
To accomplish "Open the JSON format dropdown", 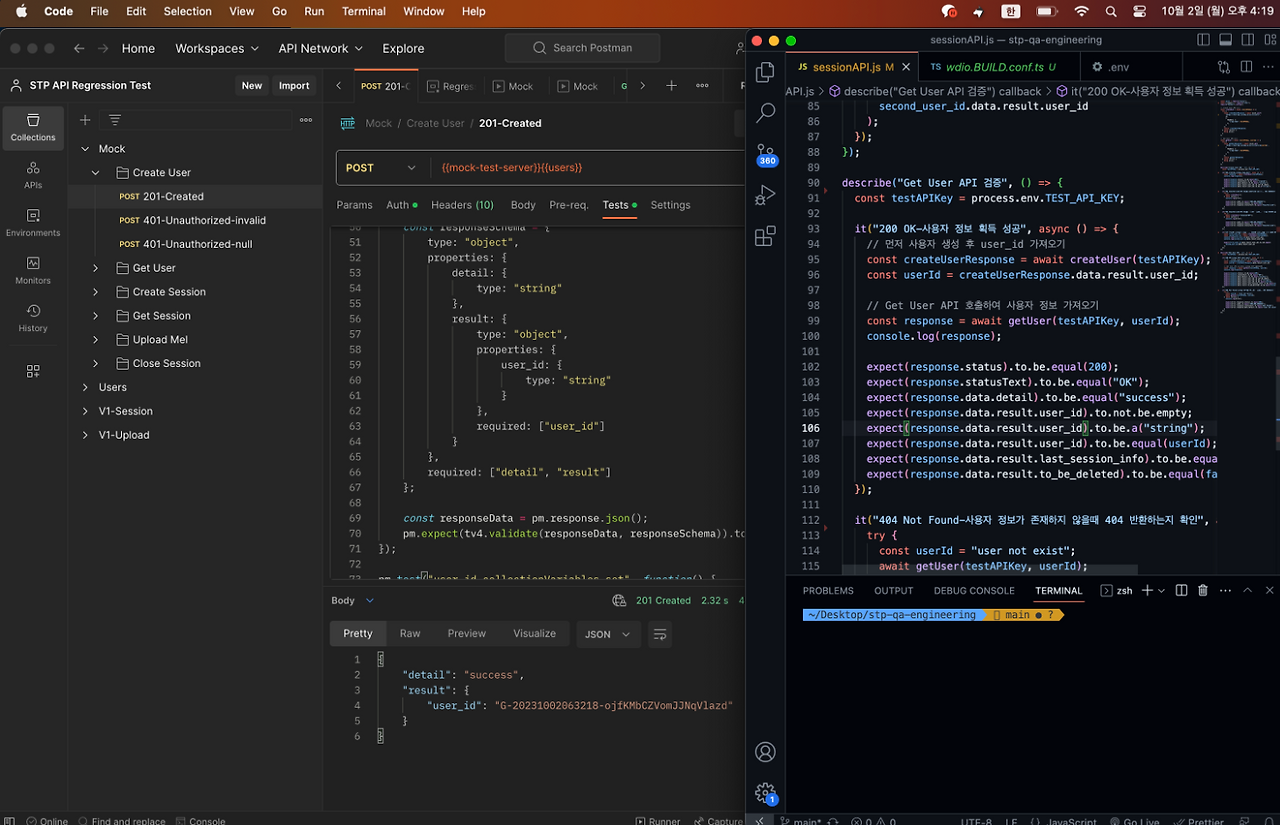I will tap(608, 634).
